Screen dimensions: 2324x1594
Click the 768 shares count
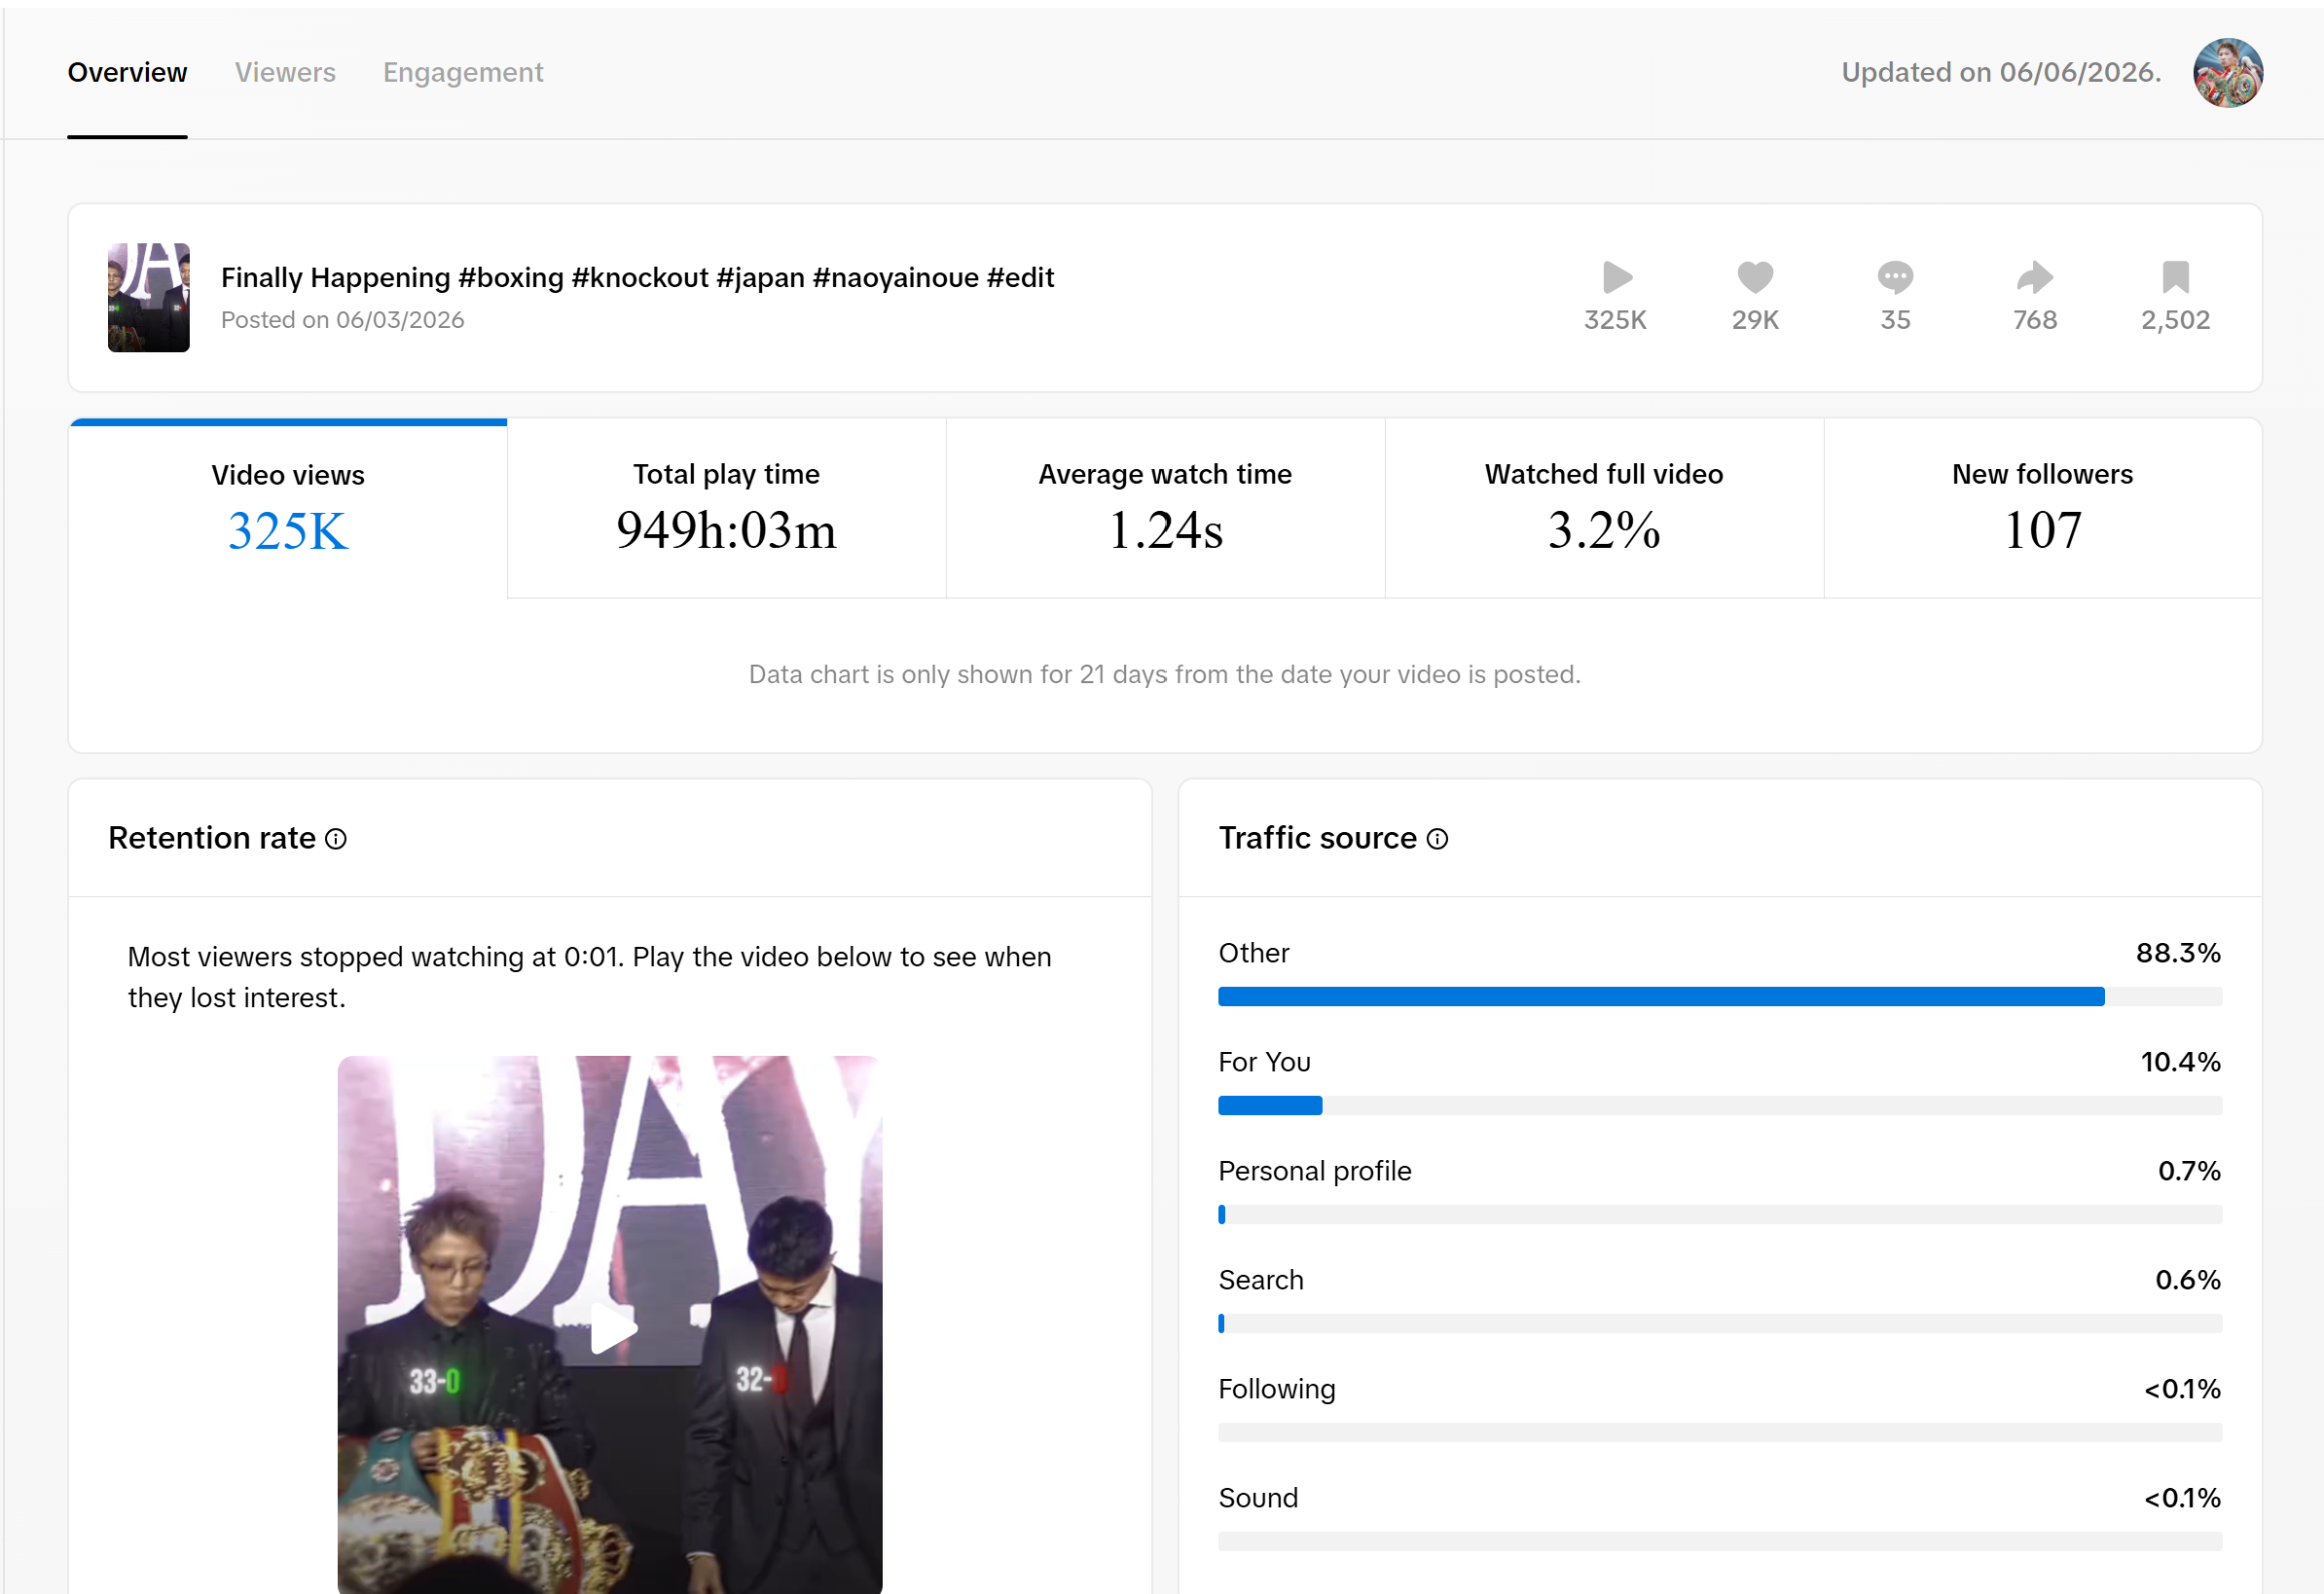2035,320
